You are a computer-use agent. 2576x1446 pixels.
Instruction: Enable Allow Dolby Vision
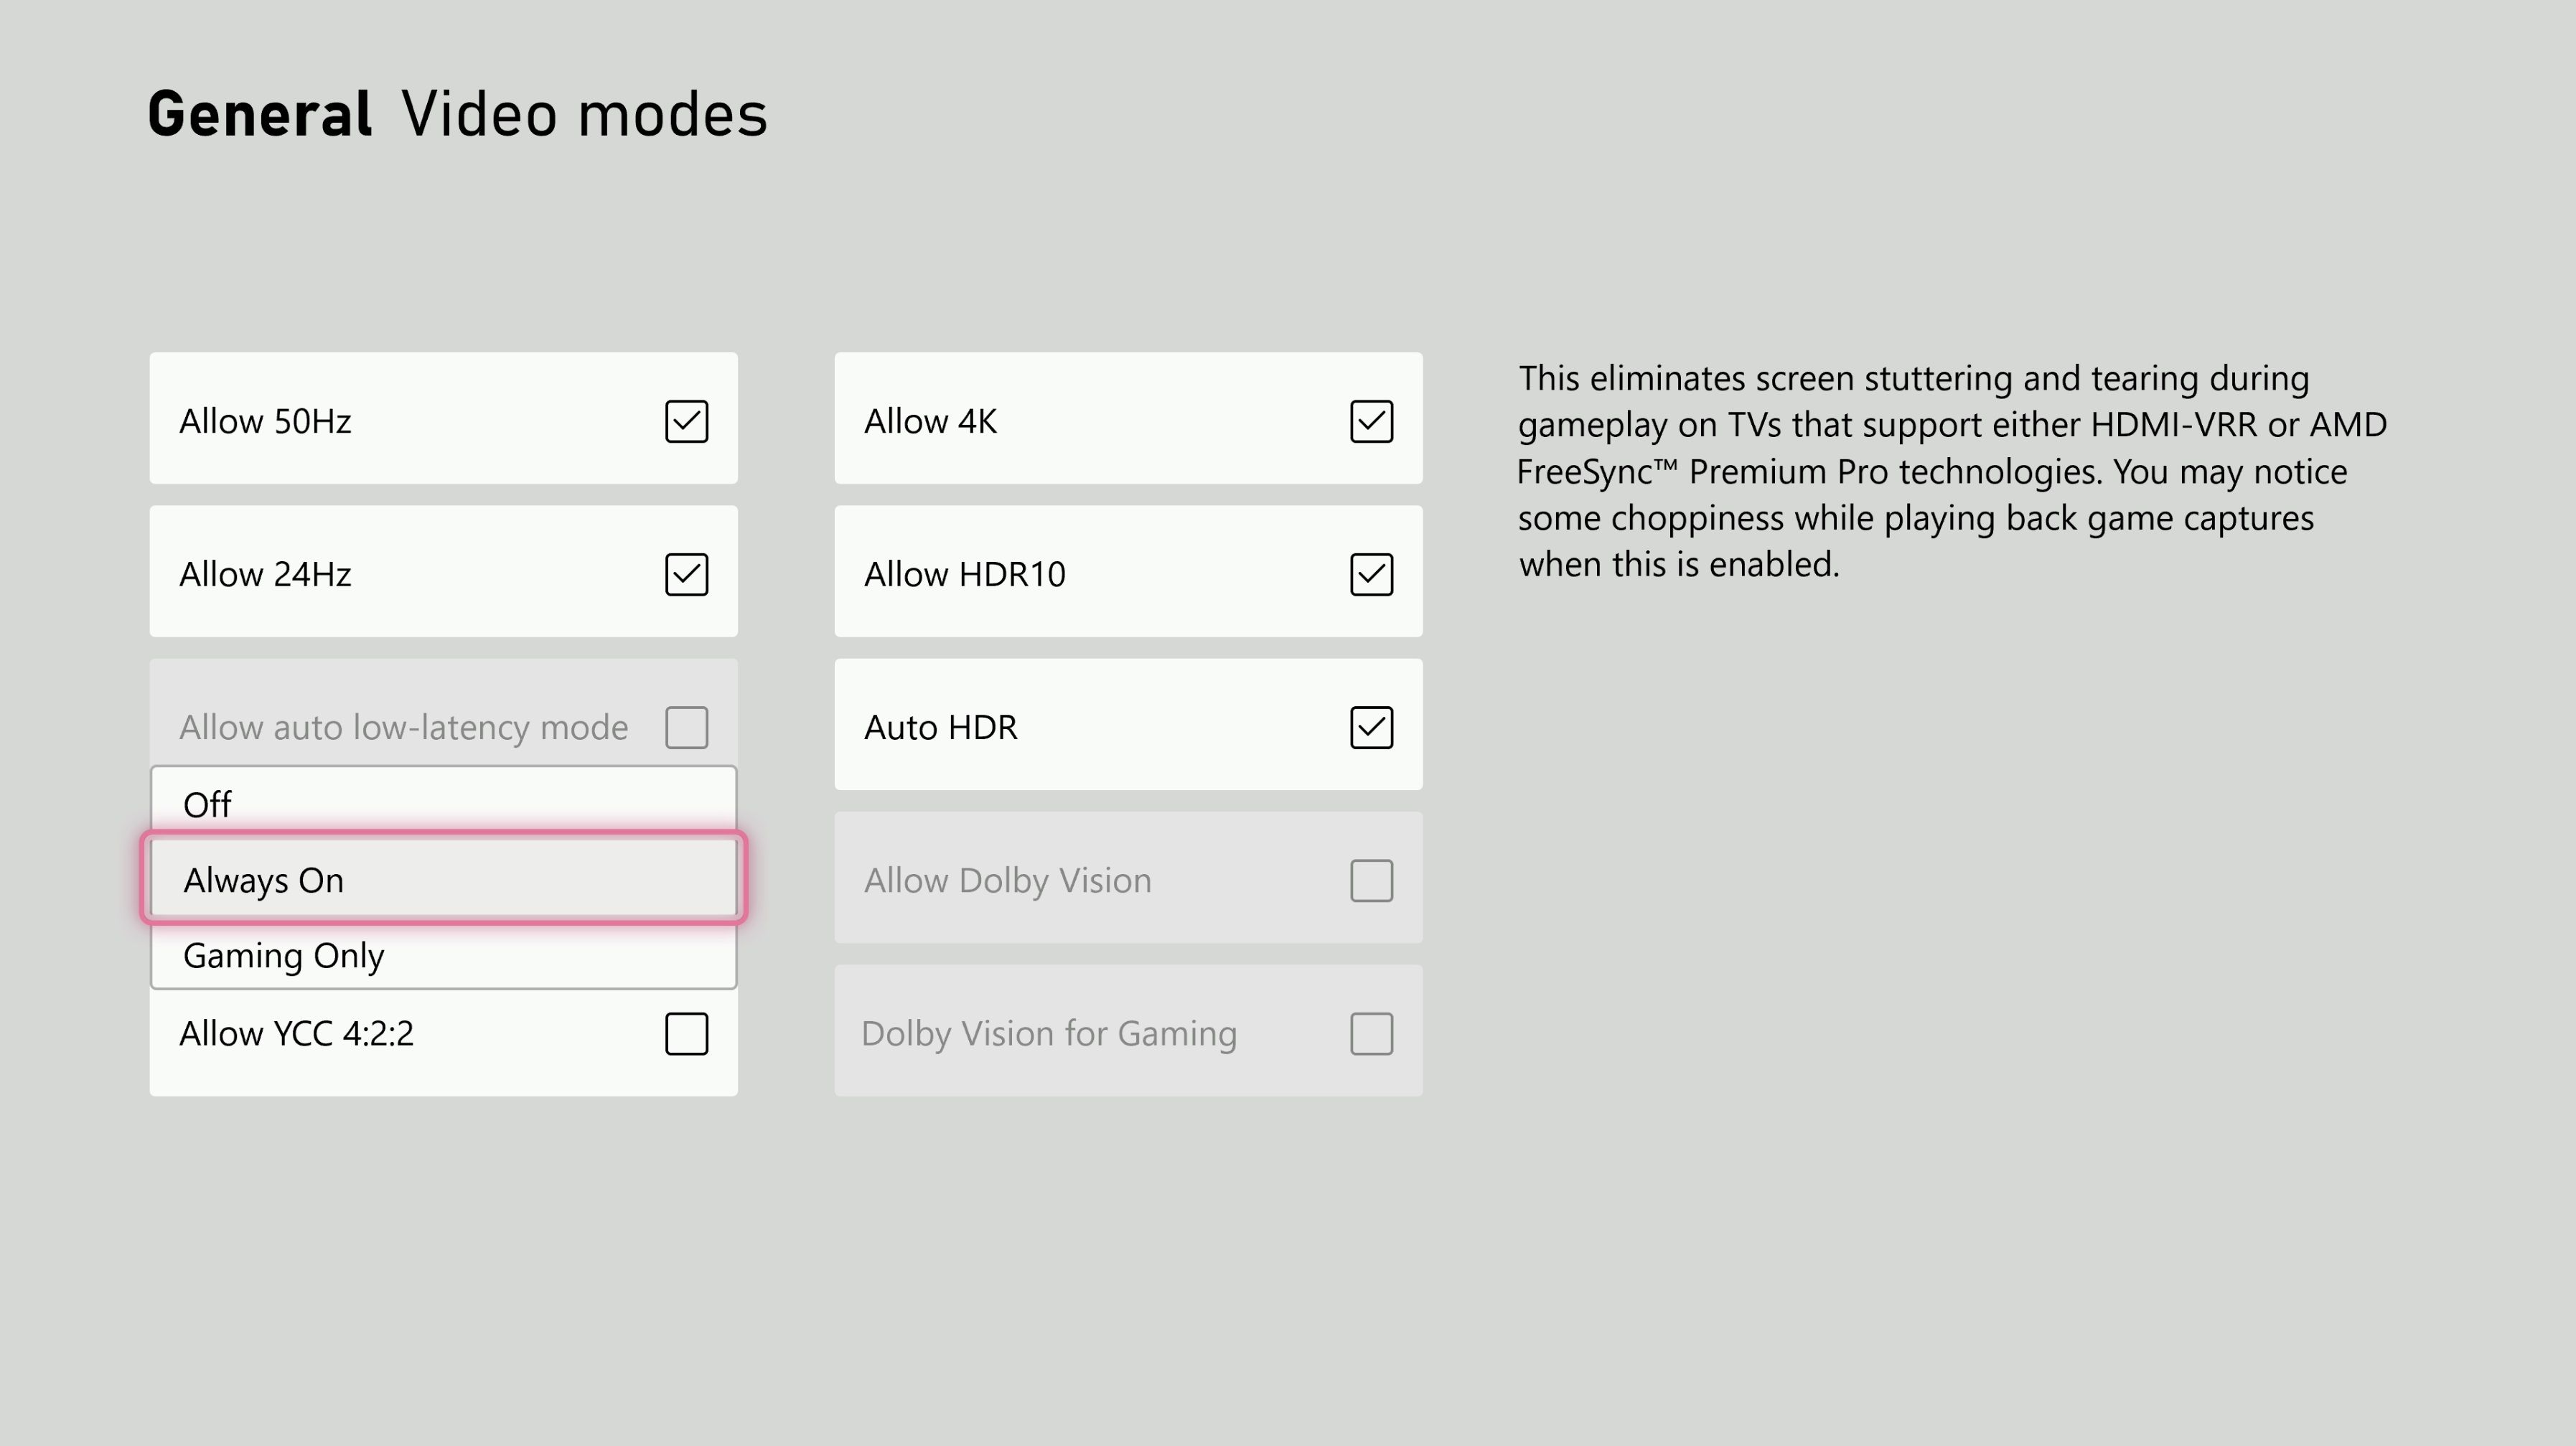(x=1372, y=880)
